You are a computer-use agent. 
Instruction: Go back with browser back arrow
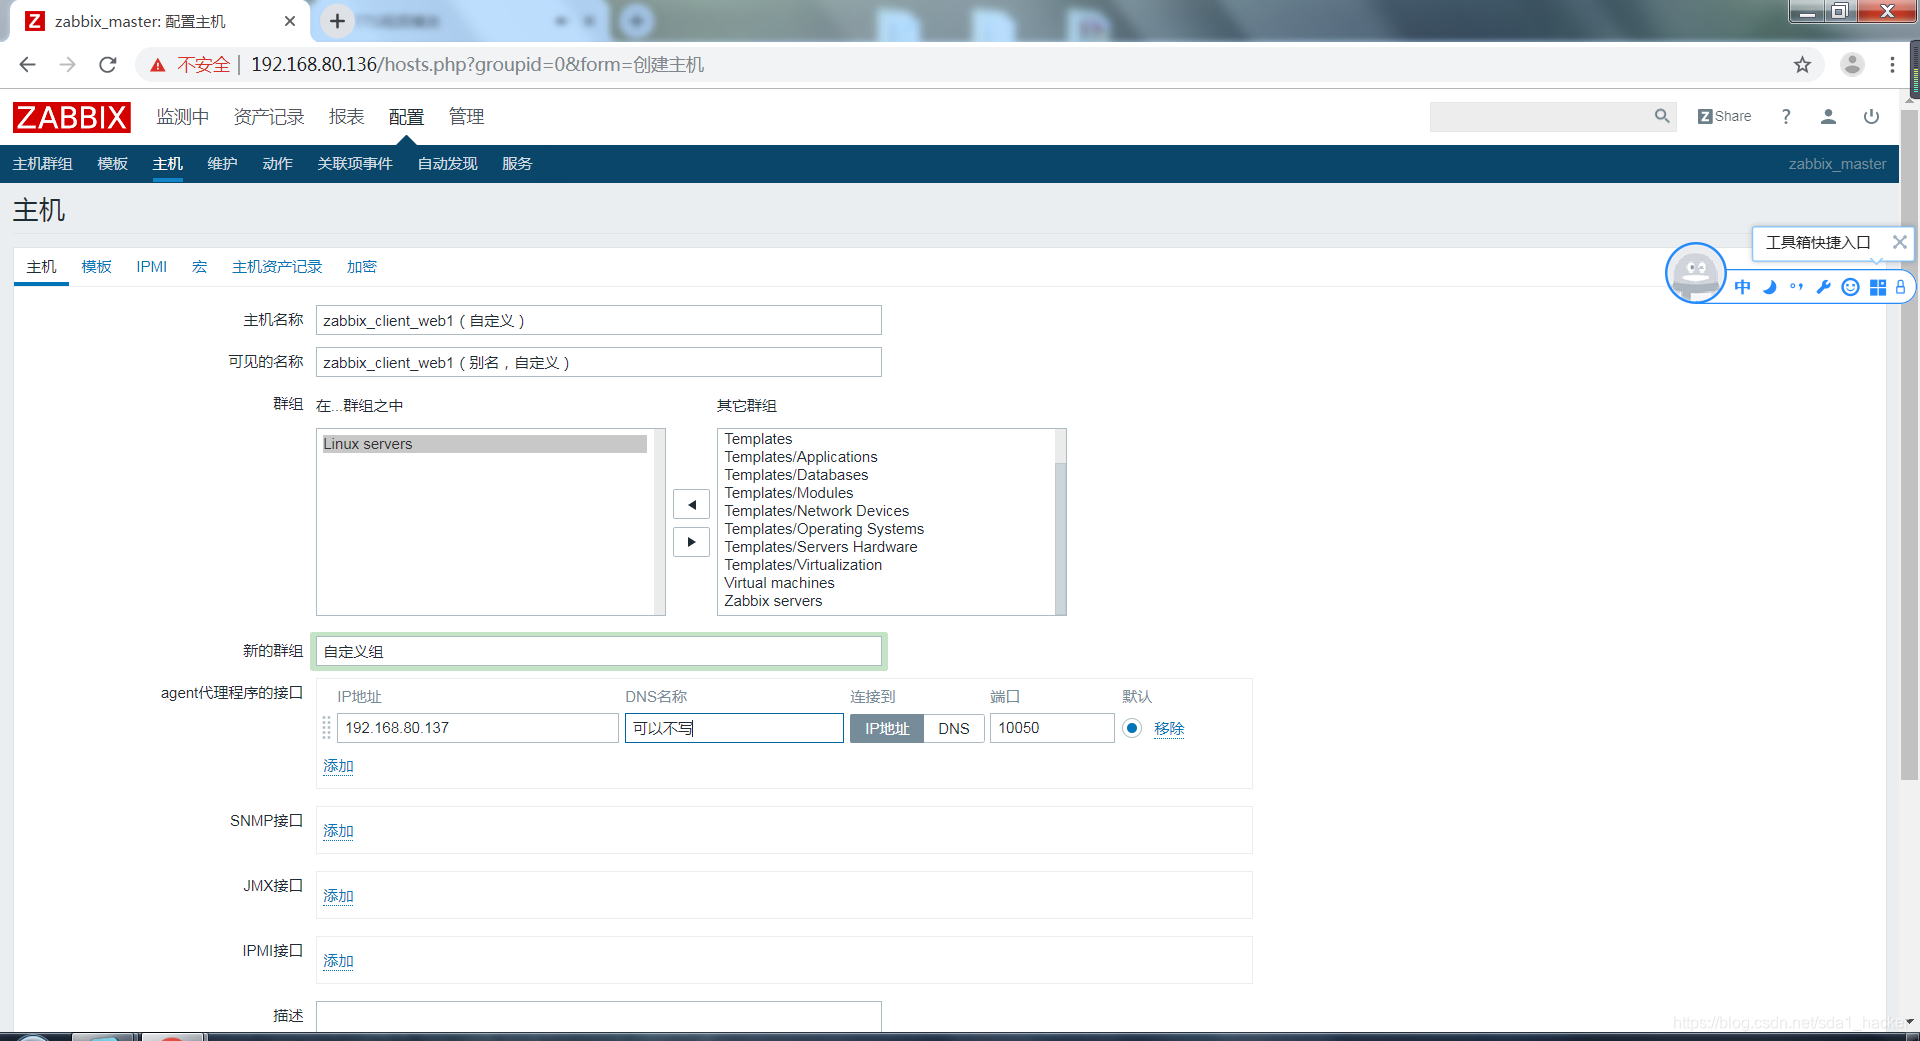click(x=28, y=65)
